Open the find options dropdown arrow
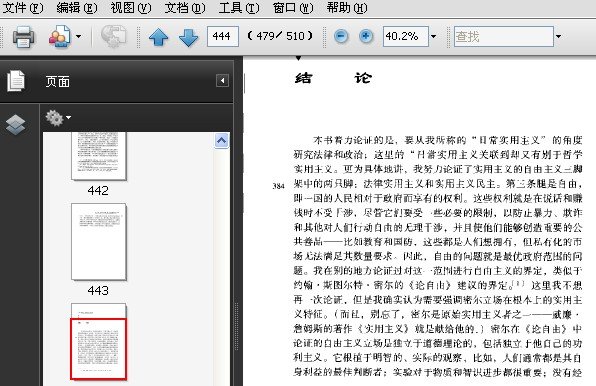 (558, 36)
